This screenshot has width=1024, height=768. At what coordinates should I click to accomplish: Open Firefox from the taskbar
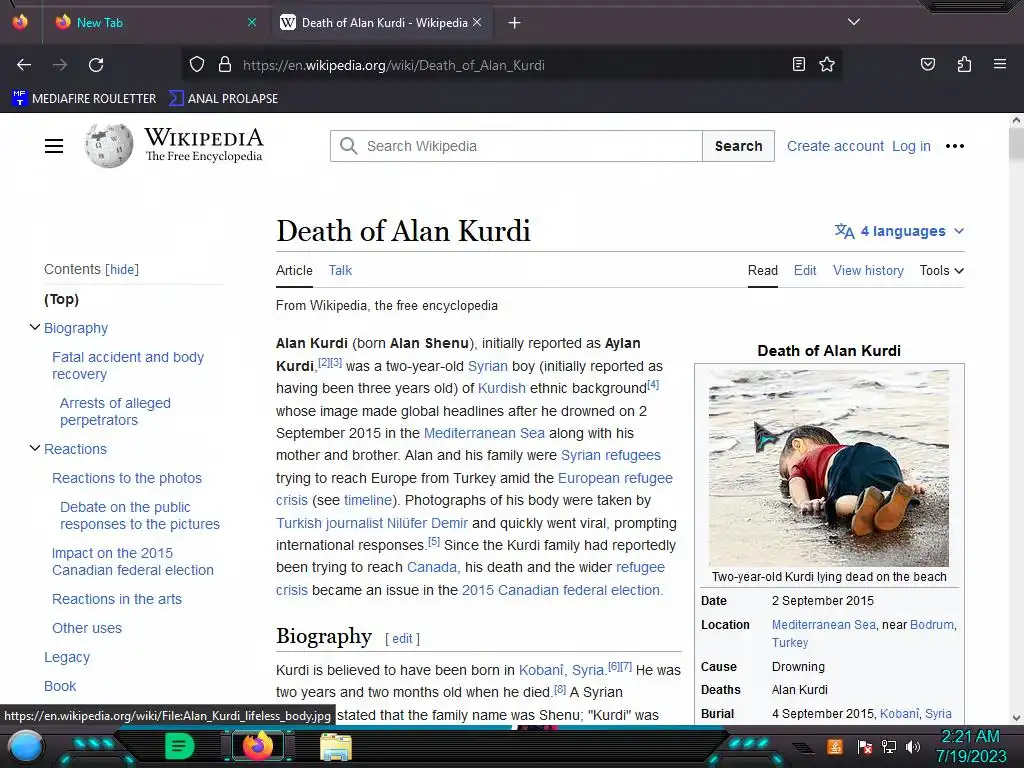[257, 746]
